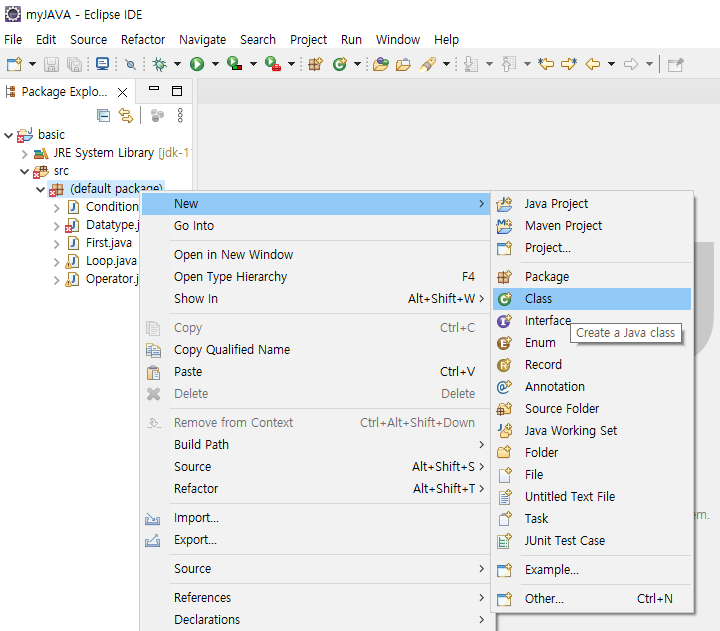Expand the First.java tree node

point(56,244)
